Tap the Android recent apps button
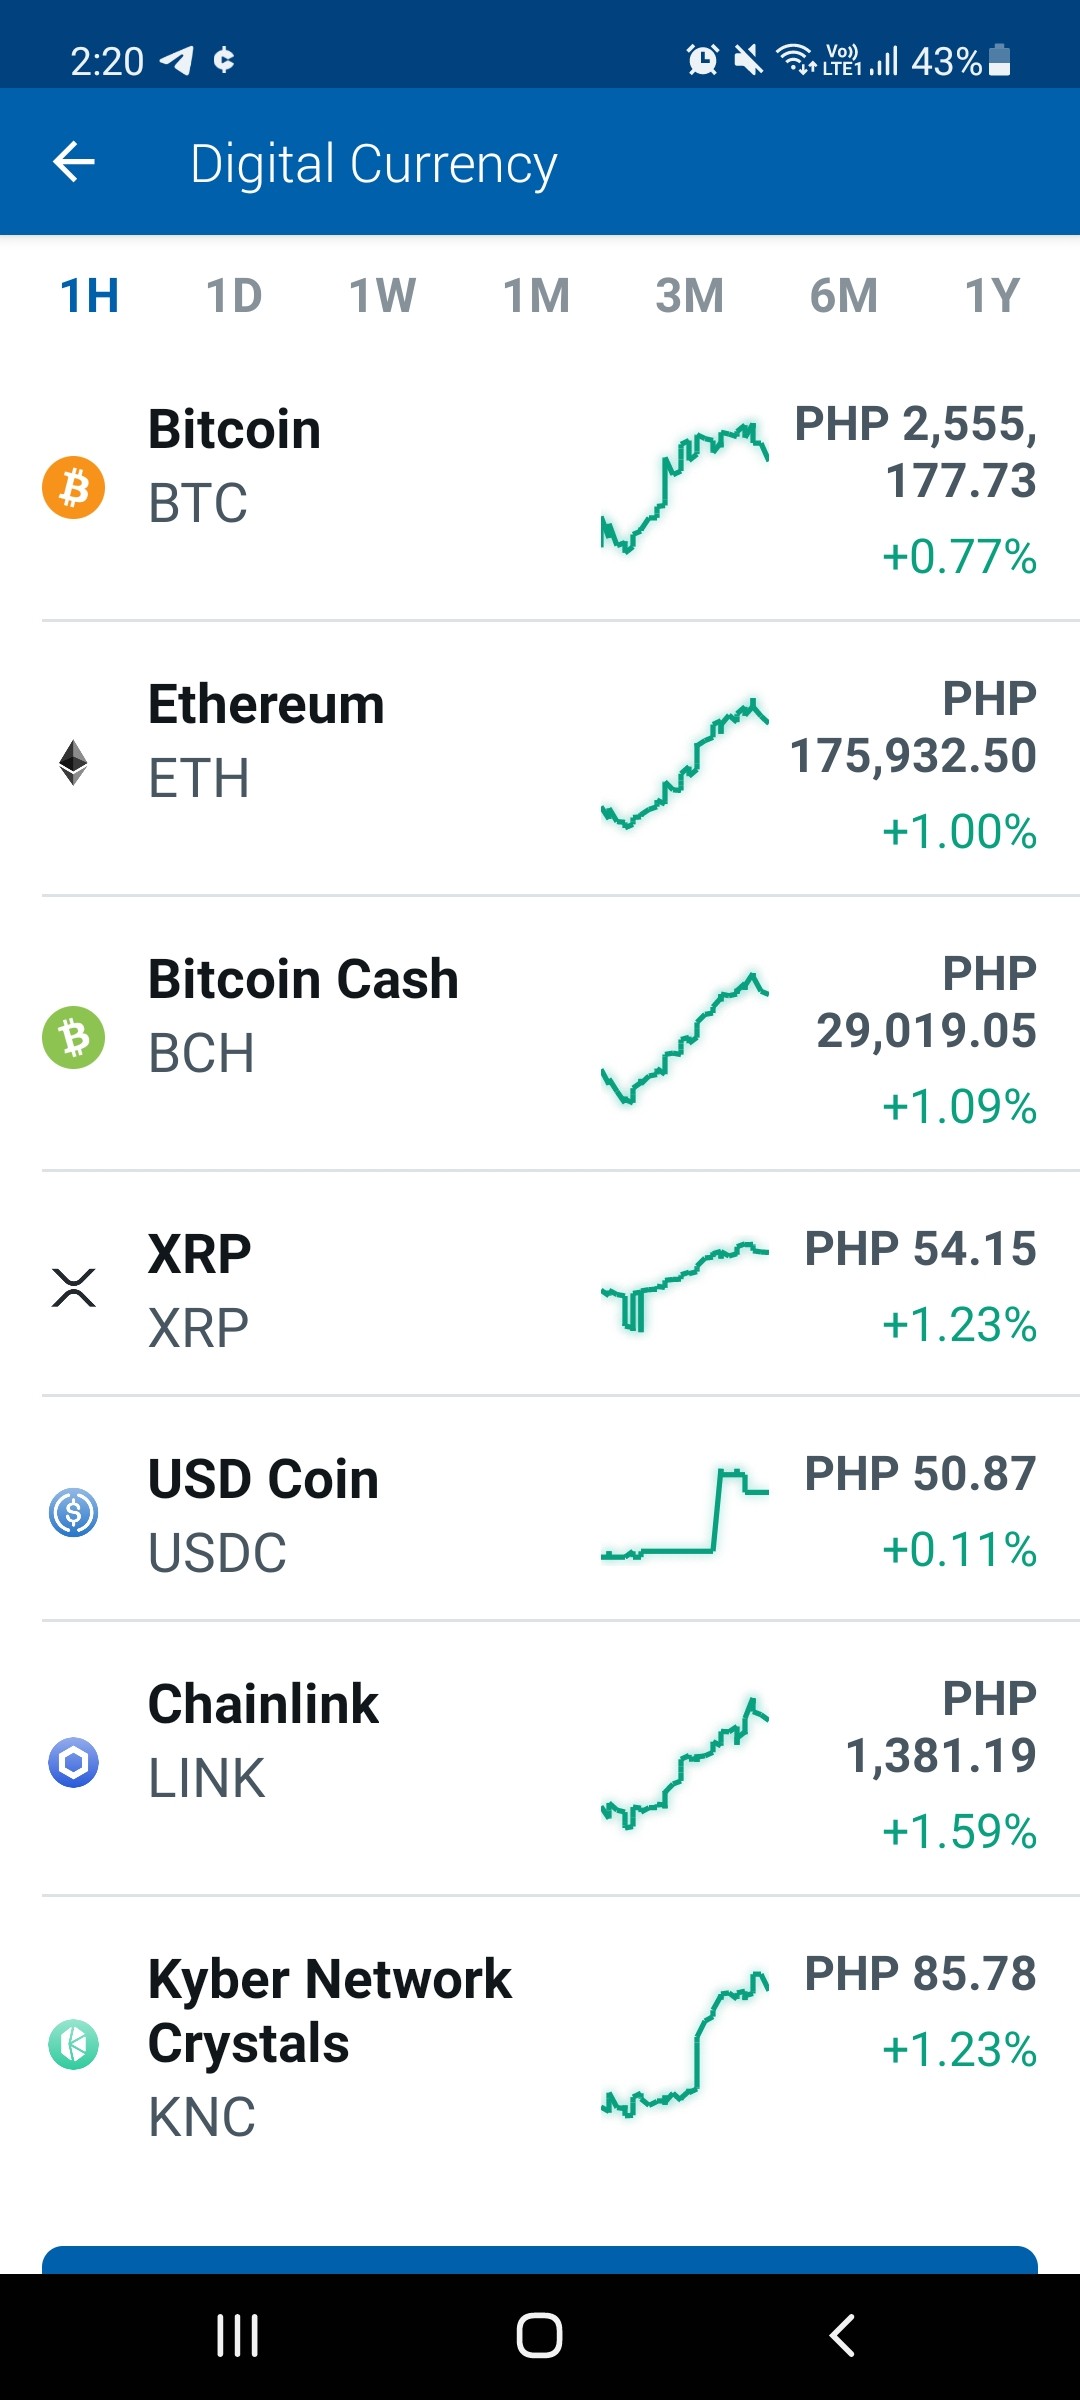The height and width of the screenshot is (2400, 1080). pyautogui.click(x=238, y=2336)
